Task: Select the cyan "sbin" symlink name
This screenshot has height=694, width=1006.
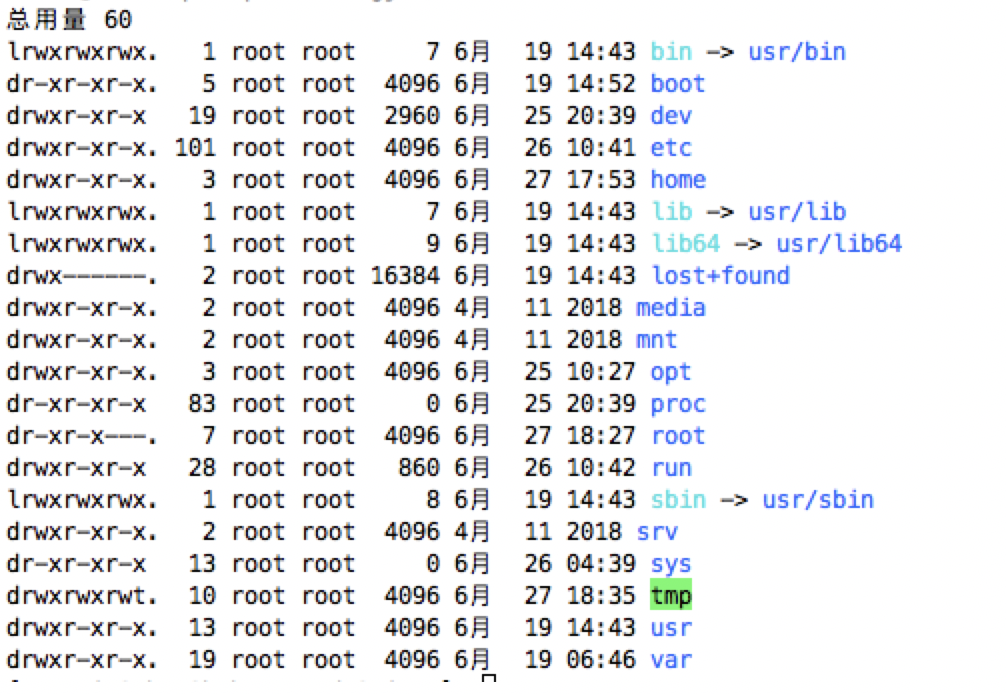Action: pos(678,500)
